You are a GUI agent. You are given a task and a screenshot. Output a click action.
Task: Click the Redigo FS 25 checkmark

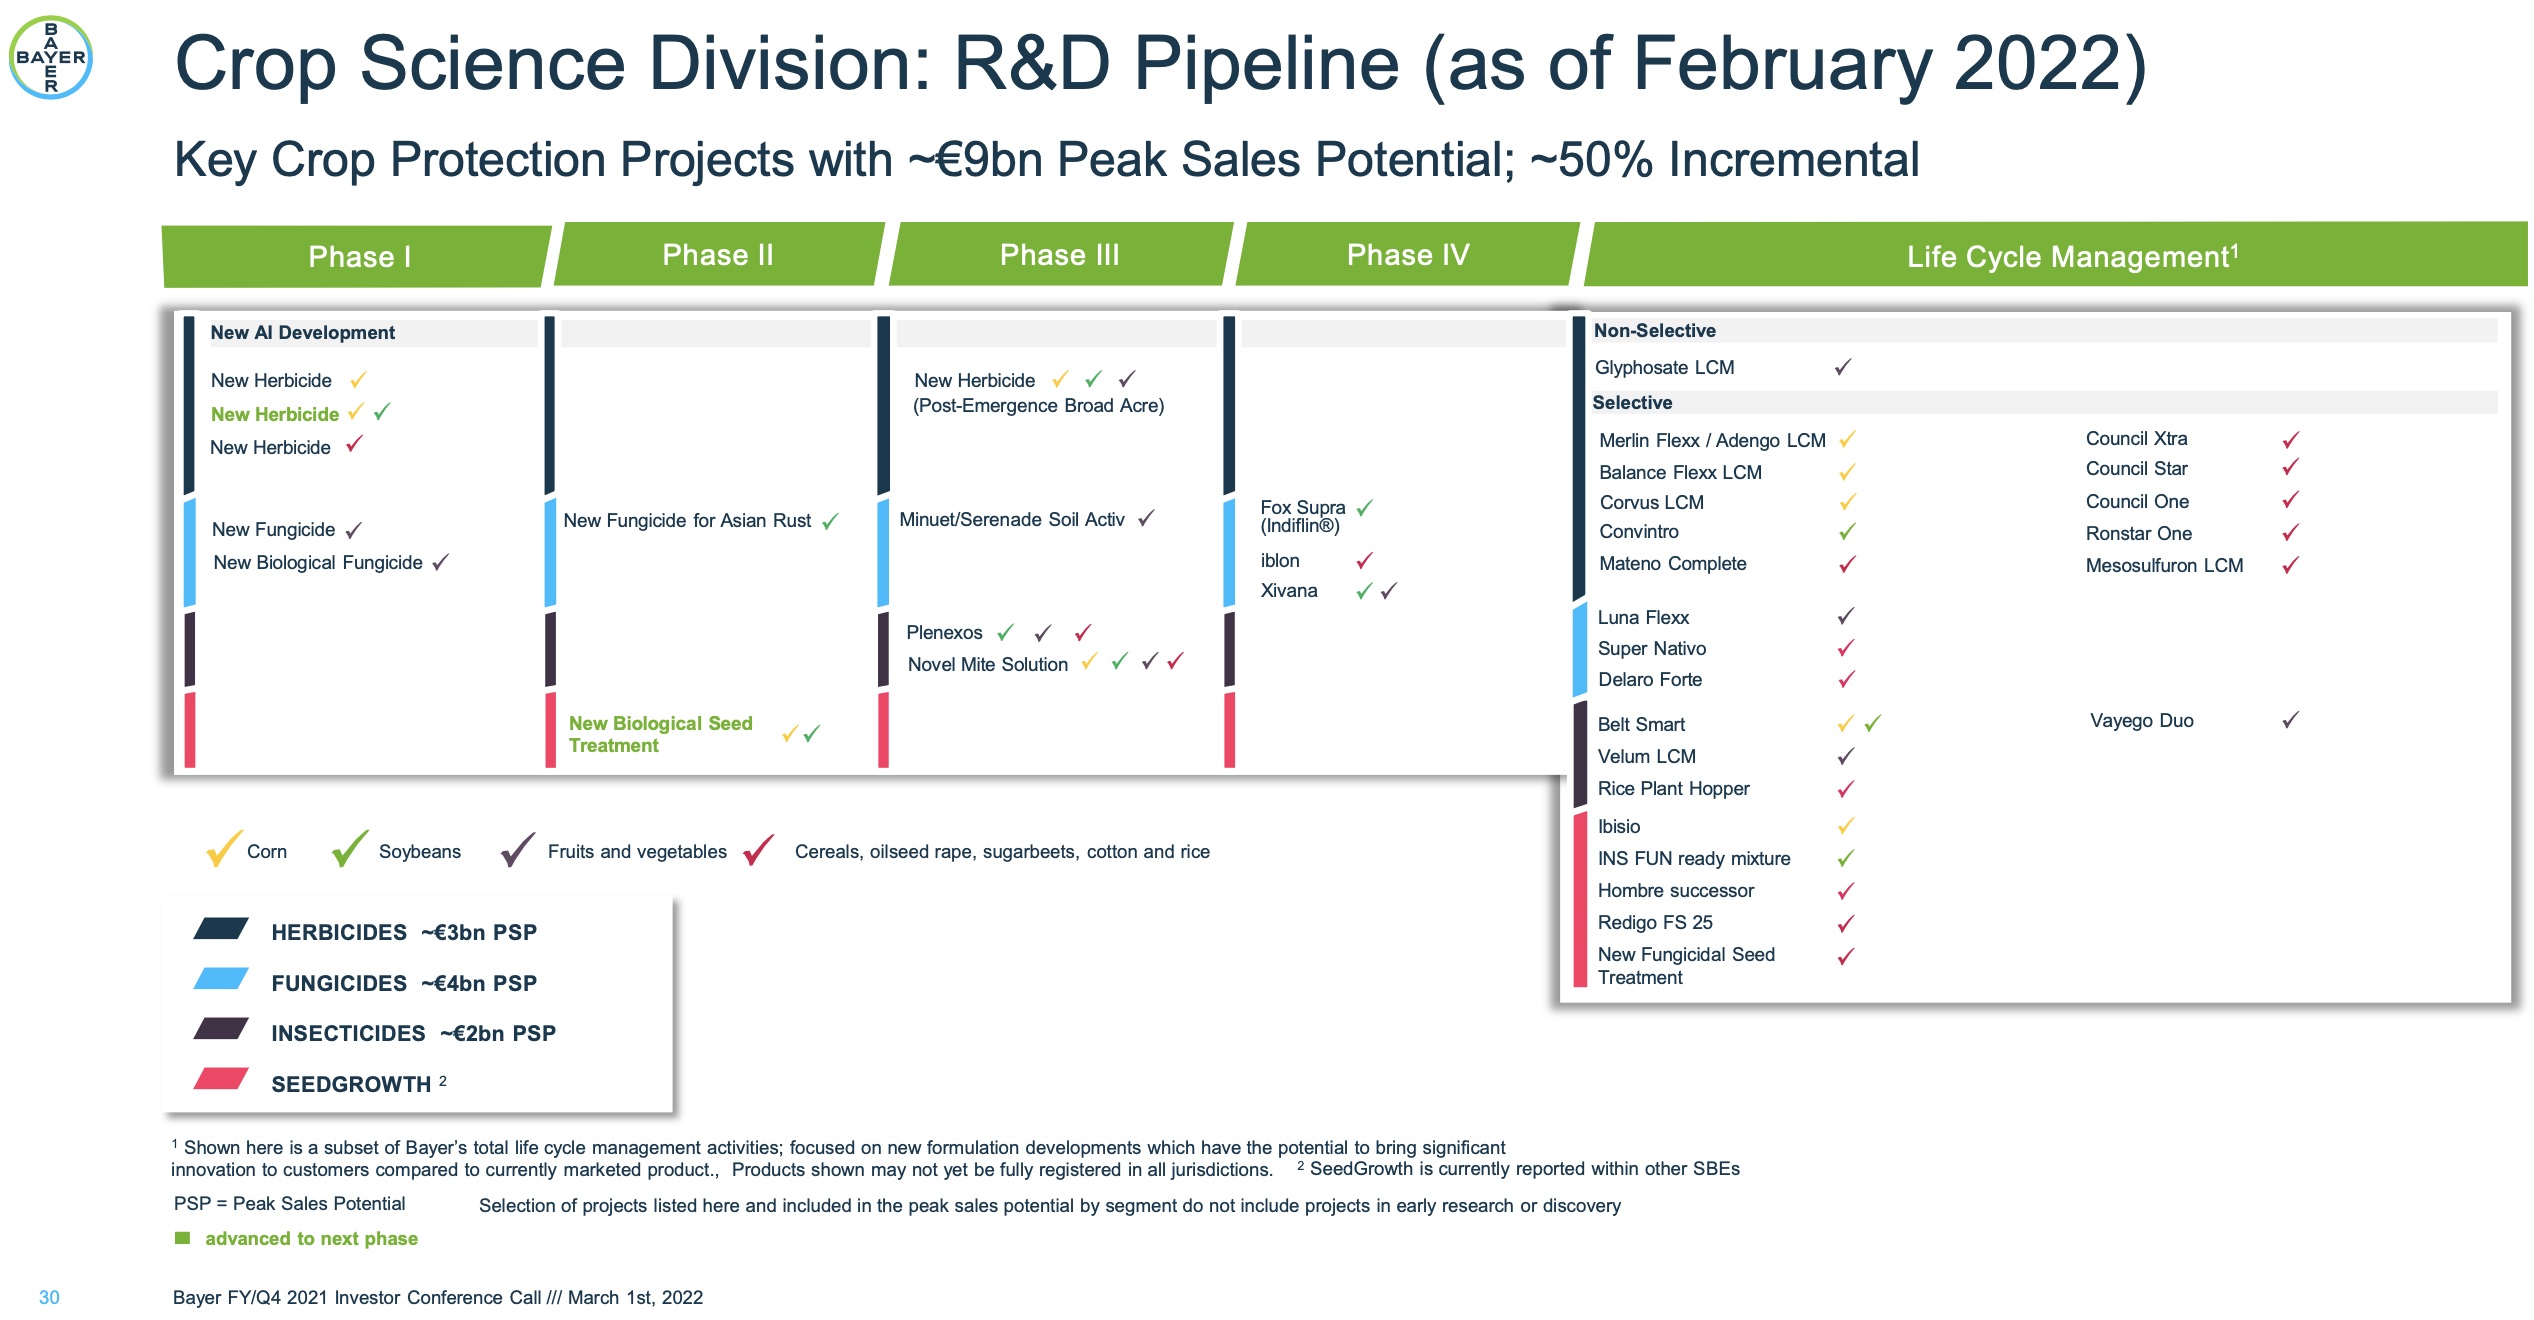[x=1846, y=923]
